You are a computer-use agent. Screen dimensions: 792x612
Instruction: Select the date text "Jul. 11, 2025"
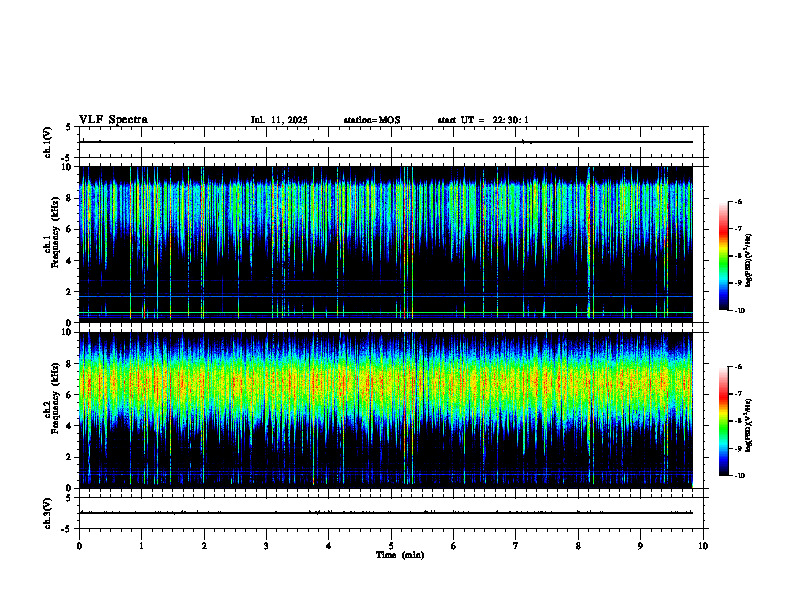click(279, 120)
